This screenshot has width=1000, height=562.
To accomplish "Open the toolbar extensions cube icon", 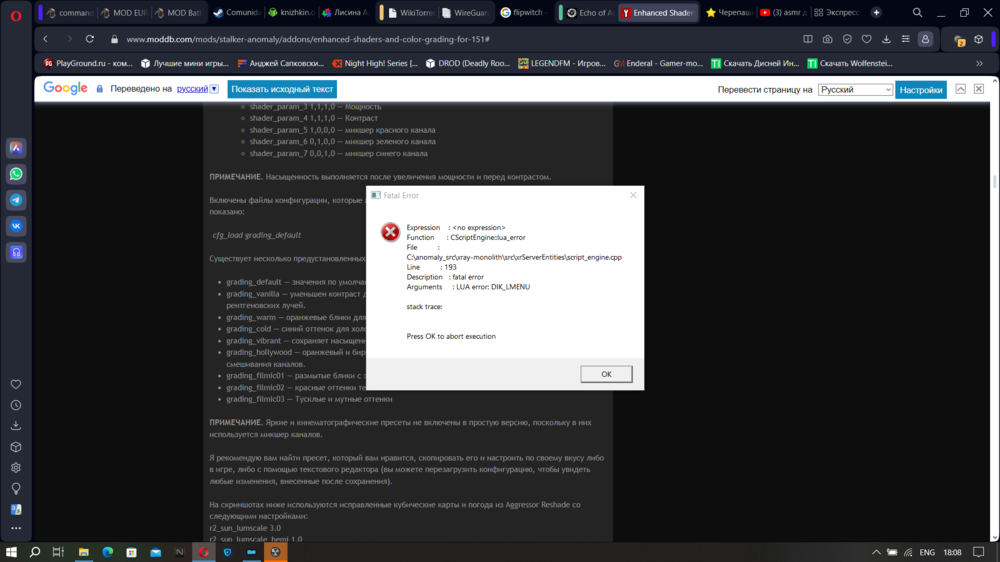I will [x=979, y=40].
